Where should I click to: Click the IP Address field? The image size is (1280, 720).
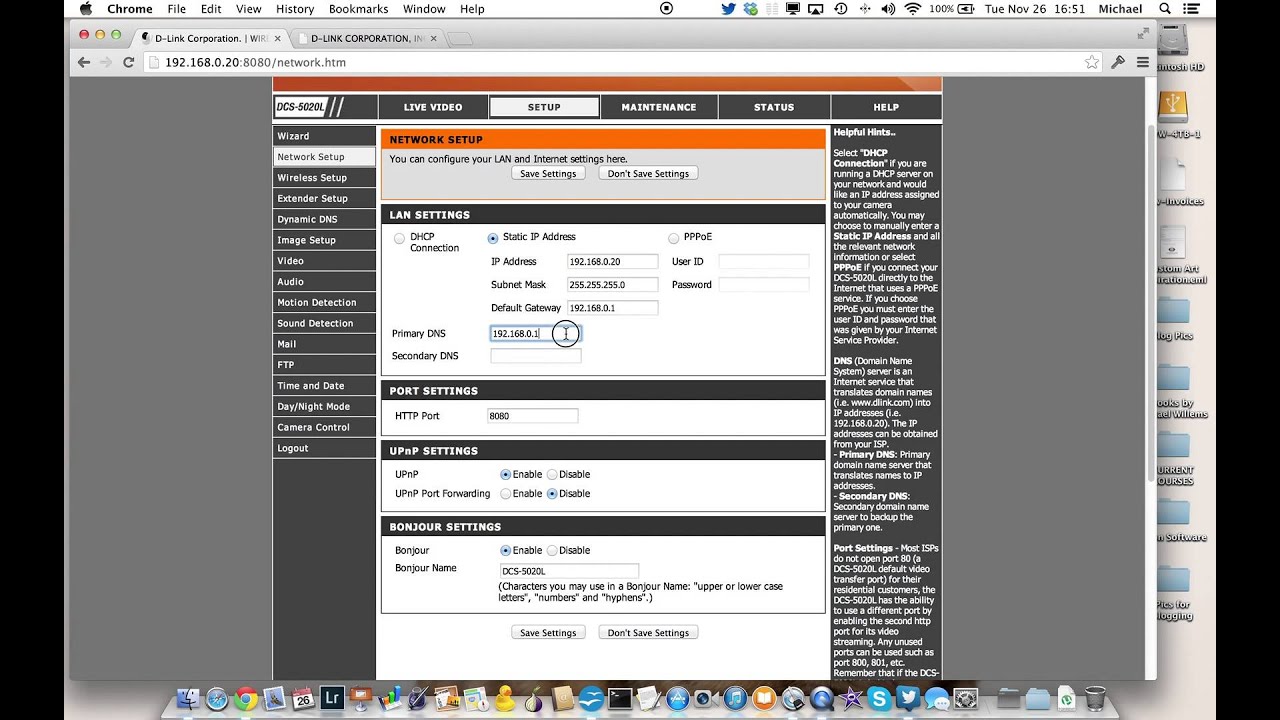coord(612,262)
